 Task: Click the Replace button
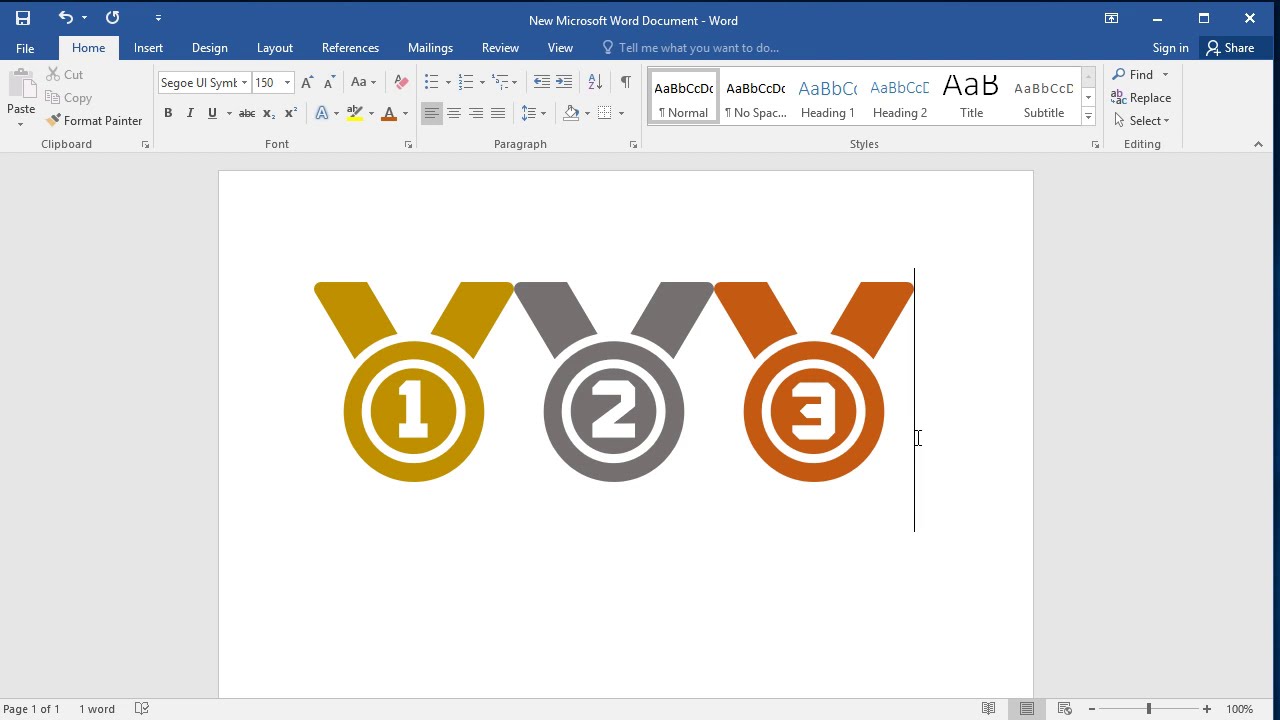click(1141, 98)
